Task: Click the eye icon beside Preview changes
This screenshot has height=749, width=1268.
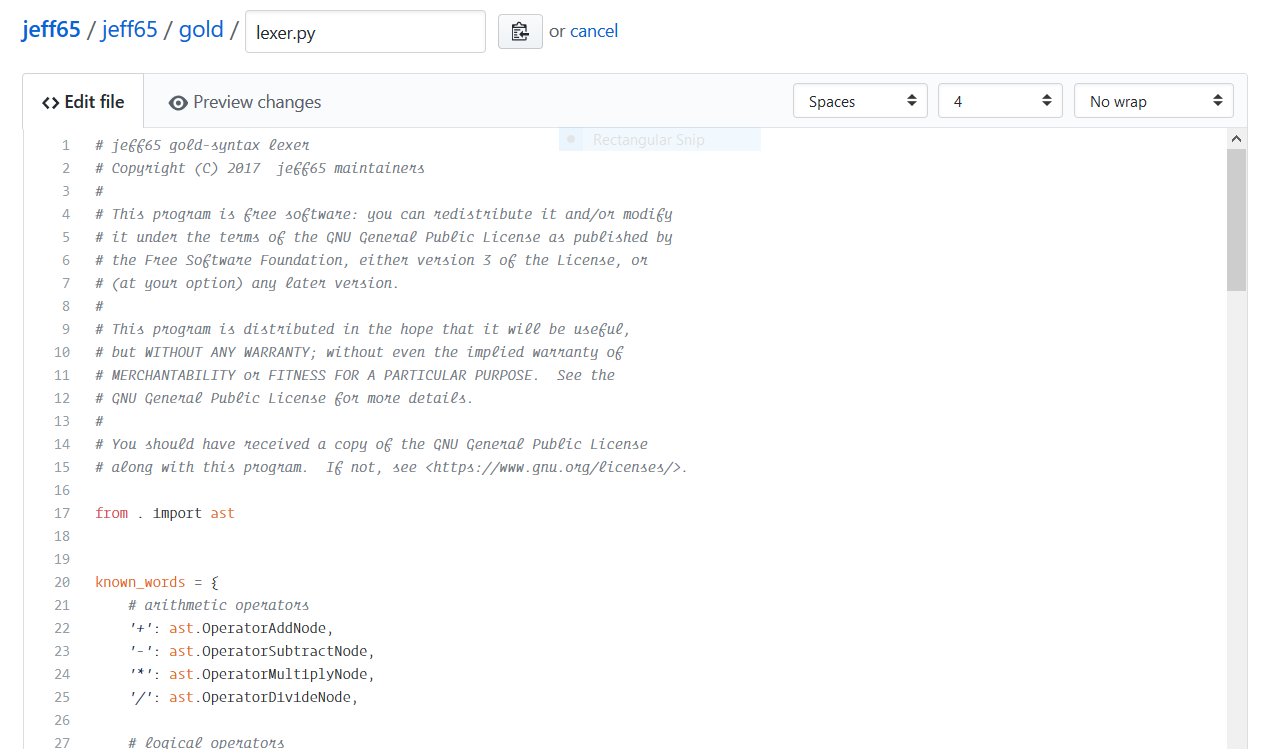Action: coord(178,103)
